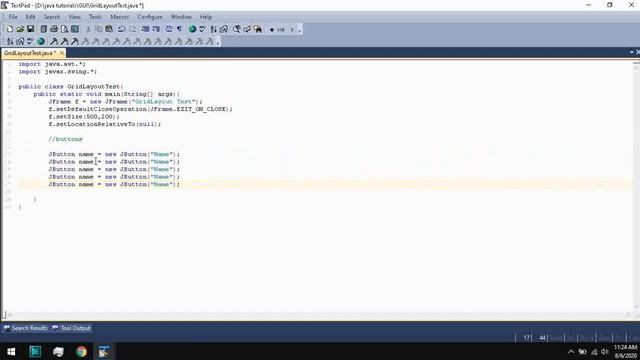
Task: Click the '//buttons' comment line
Action: [x=65, y=139]
